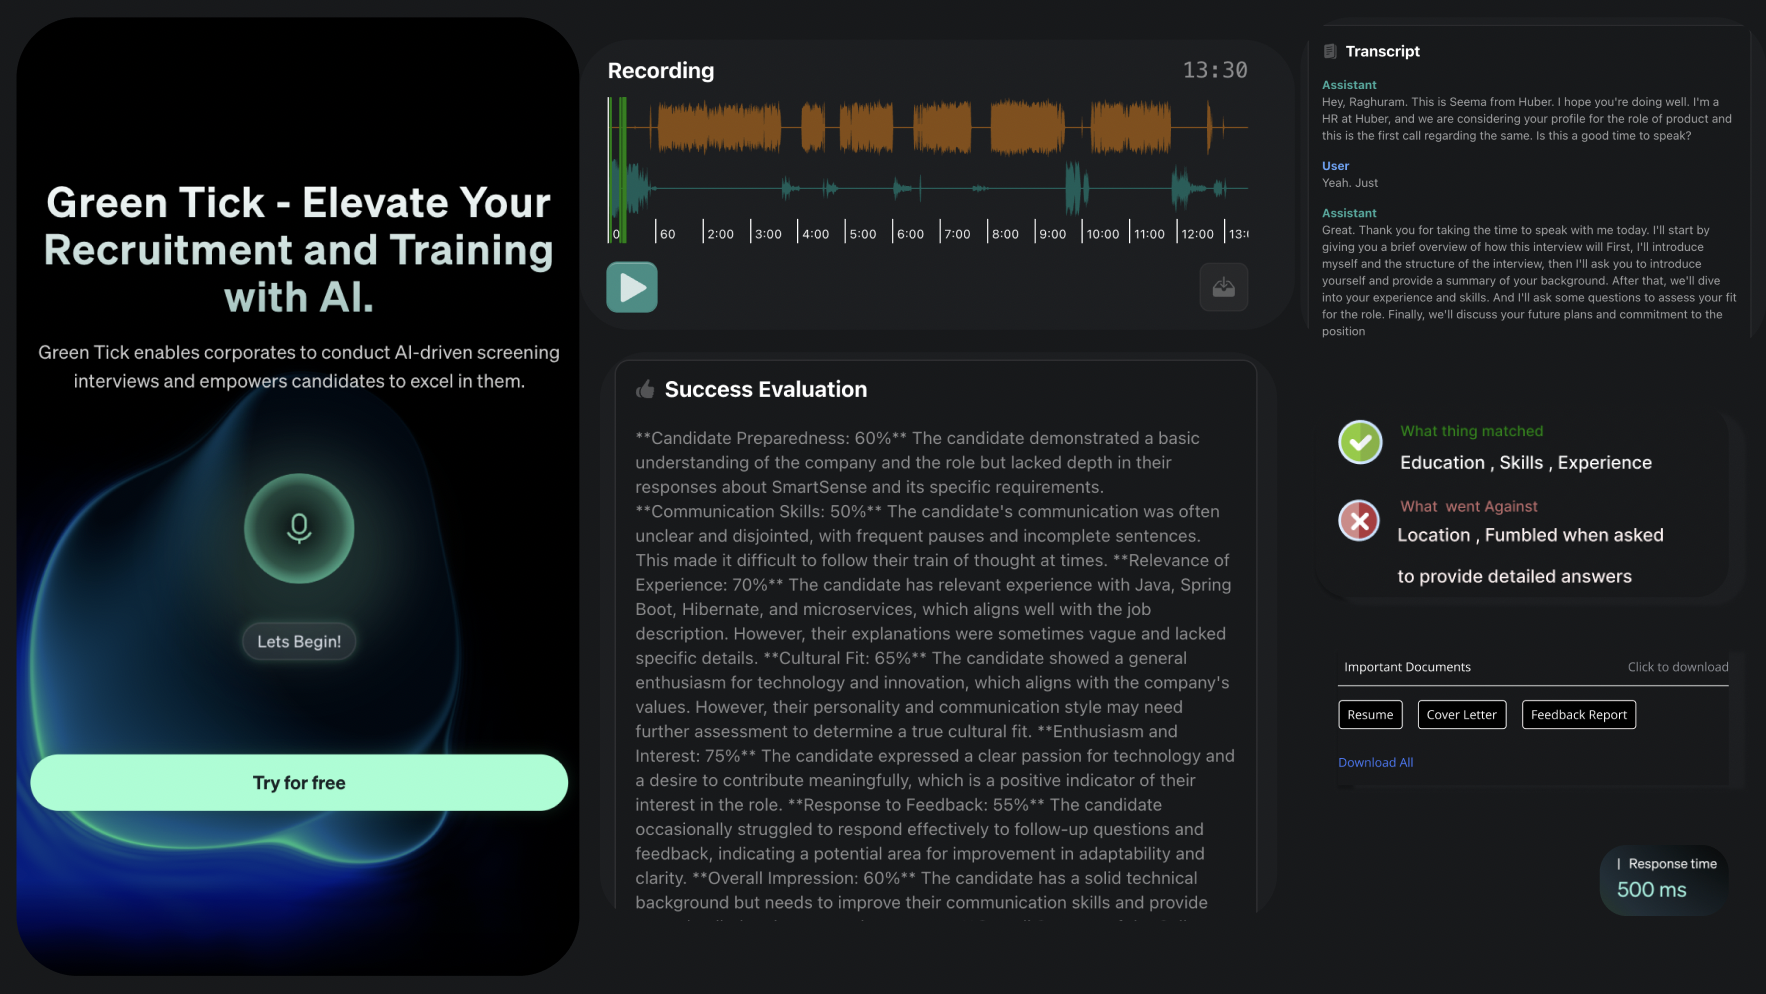The height and width of the screenshot is (994, 1766).
Task: Click the Click to download label
Action: point(1677,667)
